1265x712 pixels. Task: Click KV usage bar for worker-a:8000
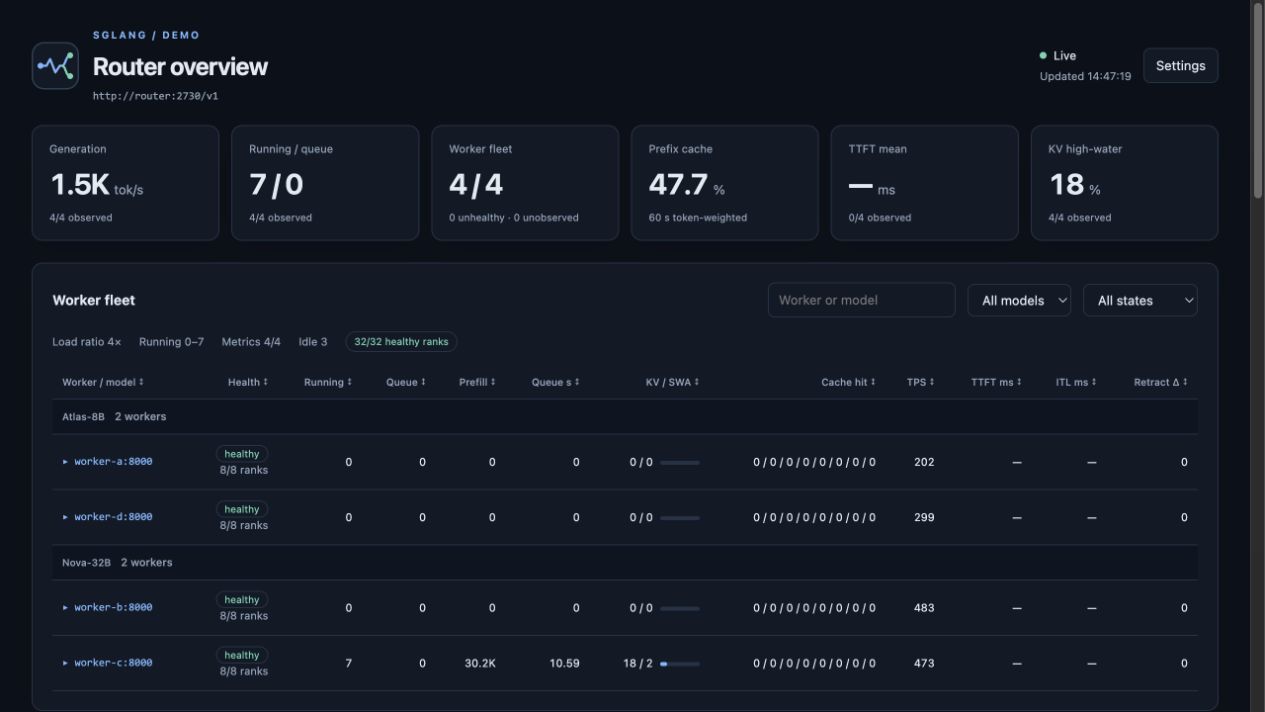pyautogui.click(x=680, y=462)
